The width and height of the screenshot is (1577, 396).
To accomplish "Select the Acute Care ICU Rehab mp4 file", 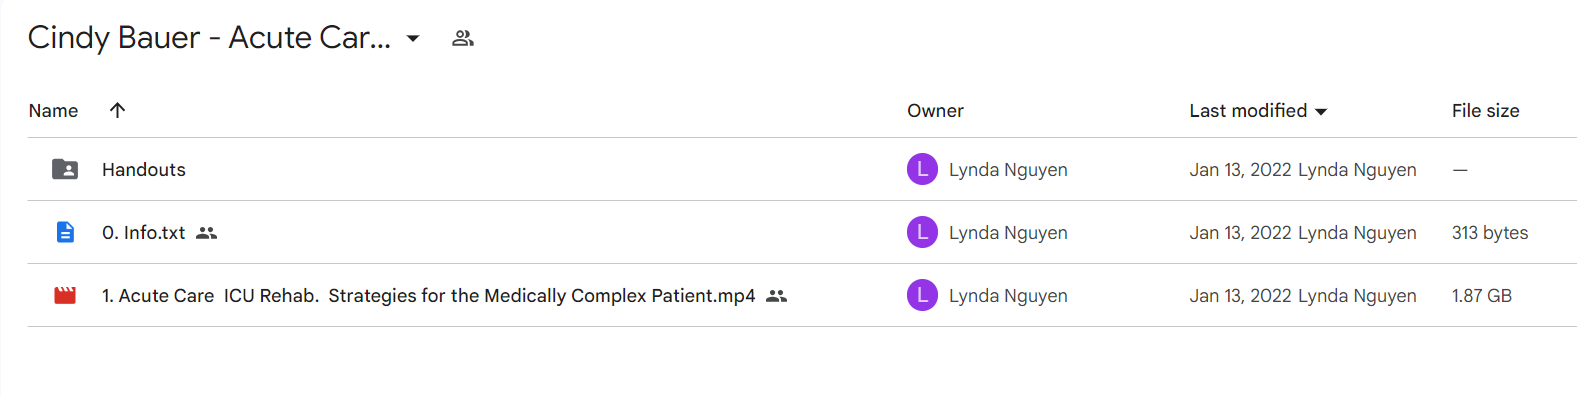I will tap(428, 295).
